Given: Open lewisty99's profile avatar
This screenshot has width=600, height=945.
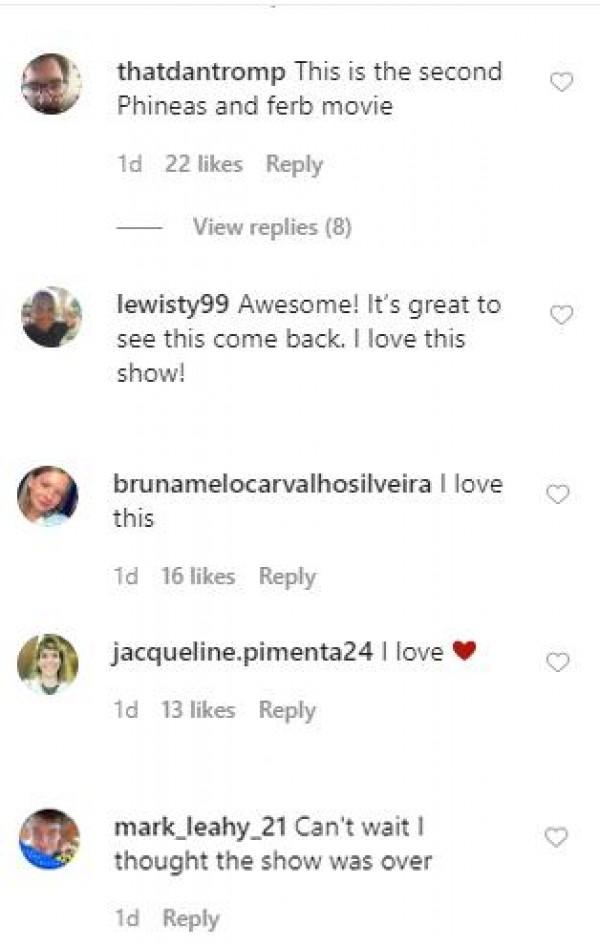Looking at the screenshot, I should pos(51,317).
